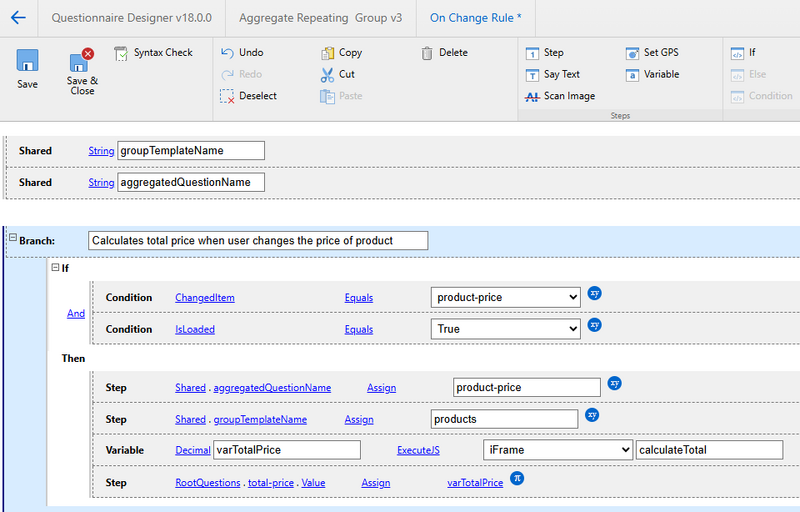This screenshot has height=512, width=800.
Task: Click Shared link before aggregatedQuestionName
Action: click(190, 388)
